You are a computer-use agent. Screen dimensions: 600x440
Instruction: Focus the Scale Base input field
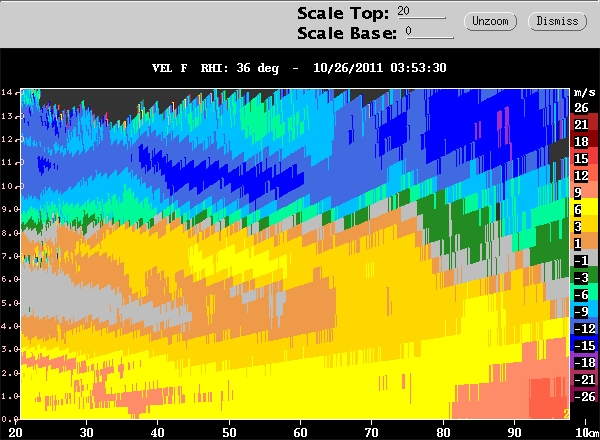pyautogui.click(x=429, y=32)
